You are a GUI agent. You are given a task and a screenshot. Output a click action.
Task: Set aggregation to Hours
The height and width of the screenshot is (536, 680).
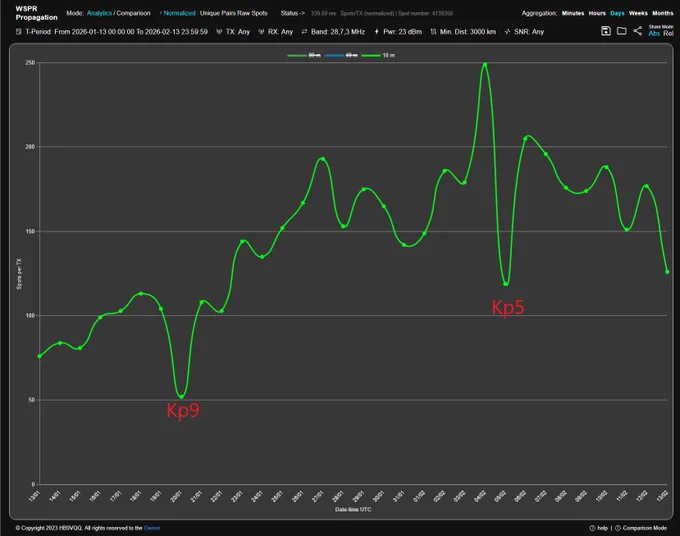[597, 13]
